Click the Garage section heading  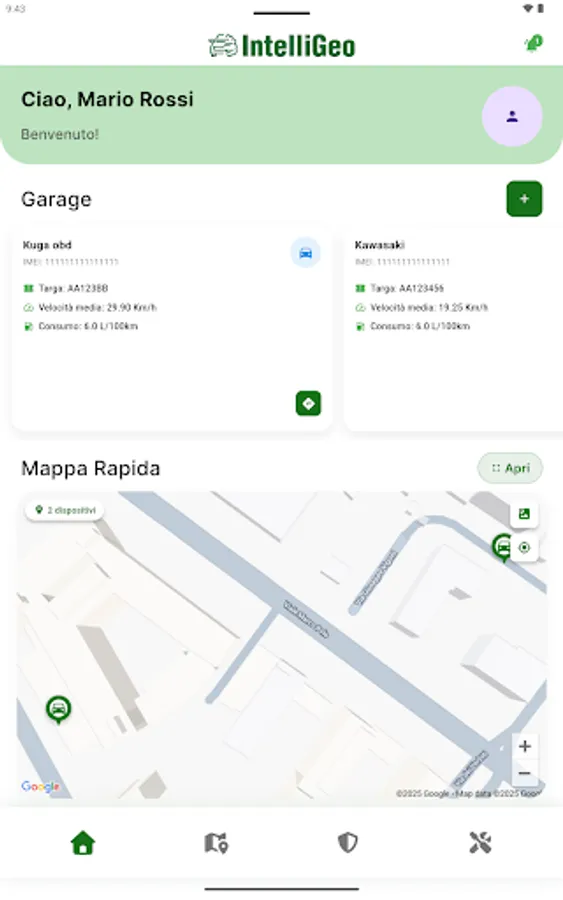56,199
